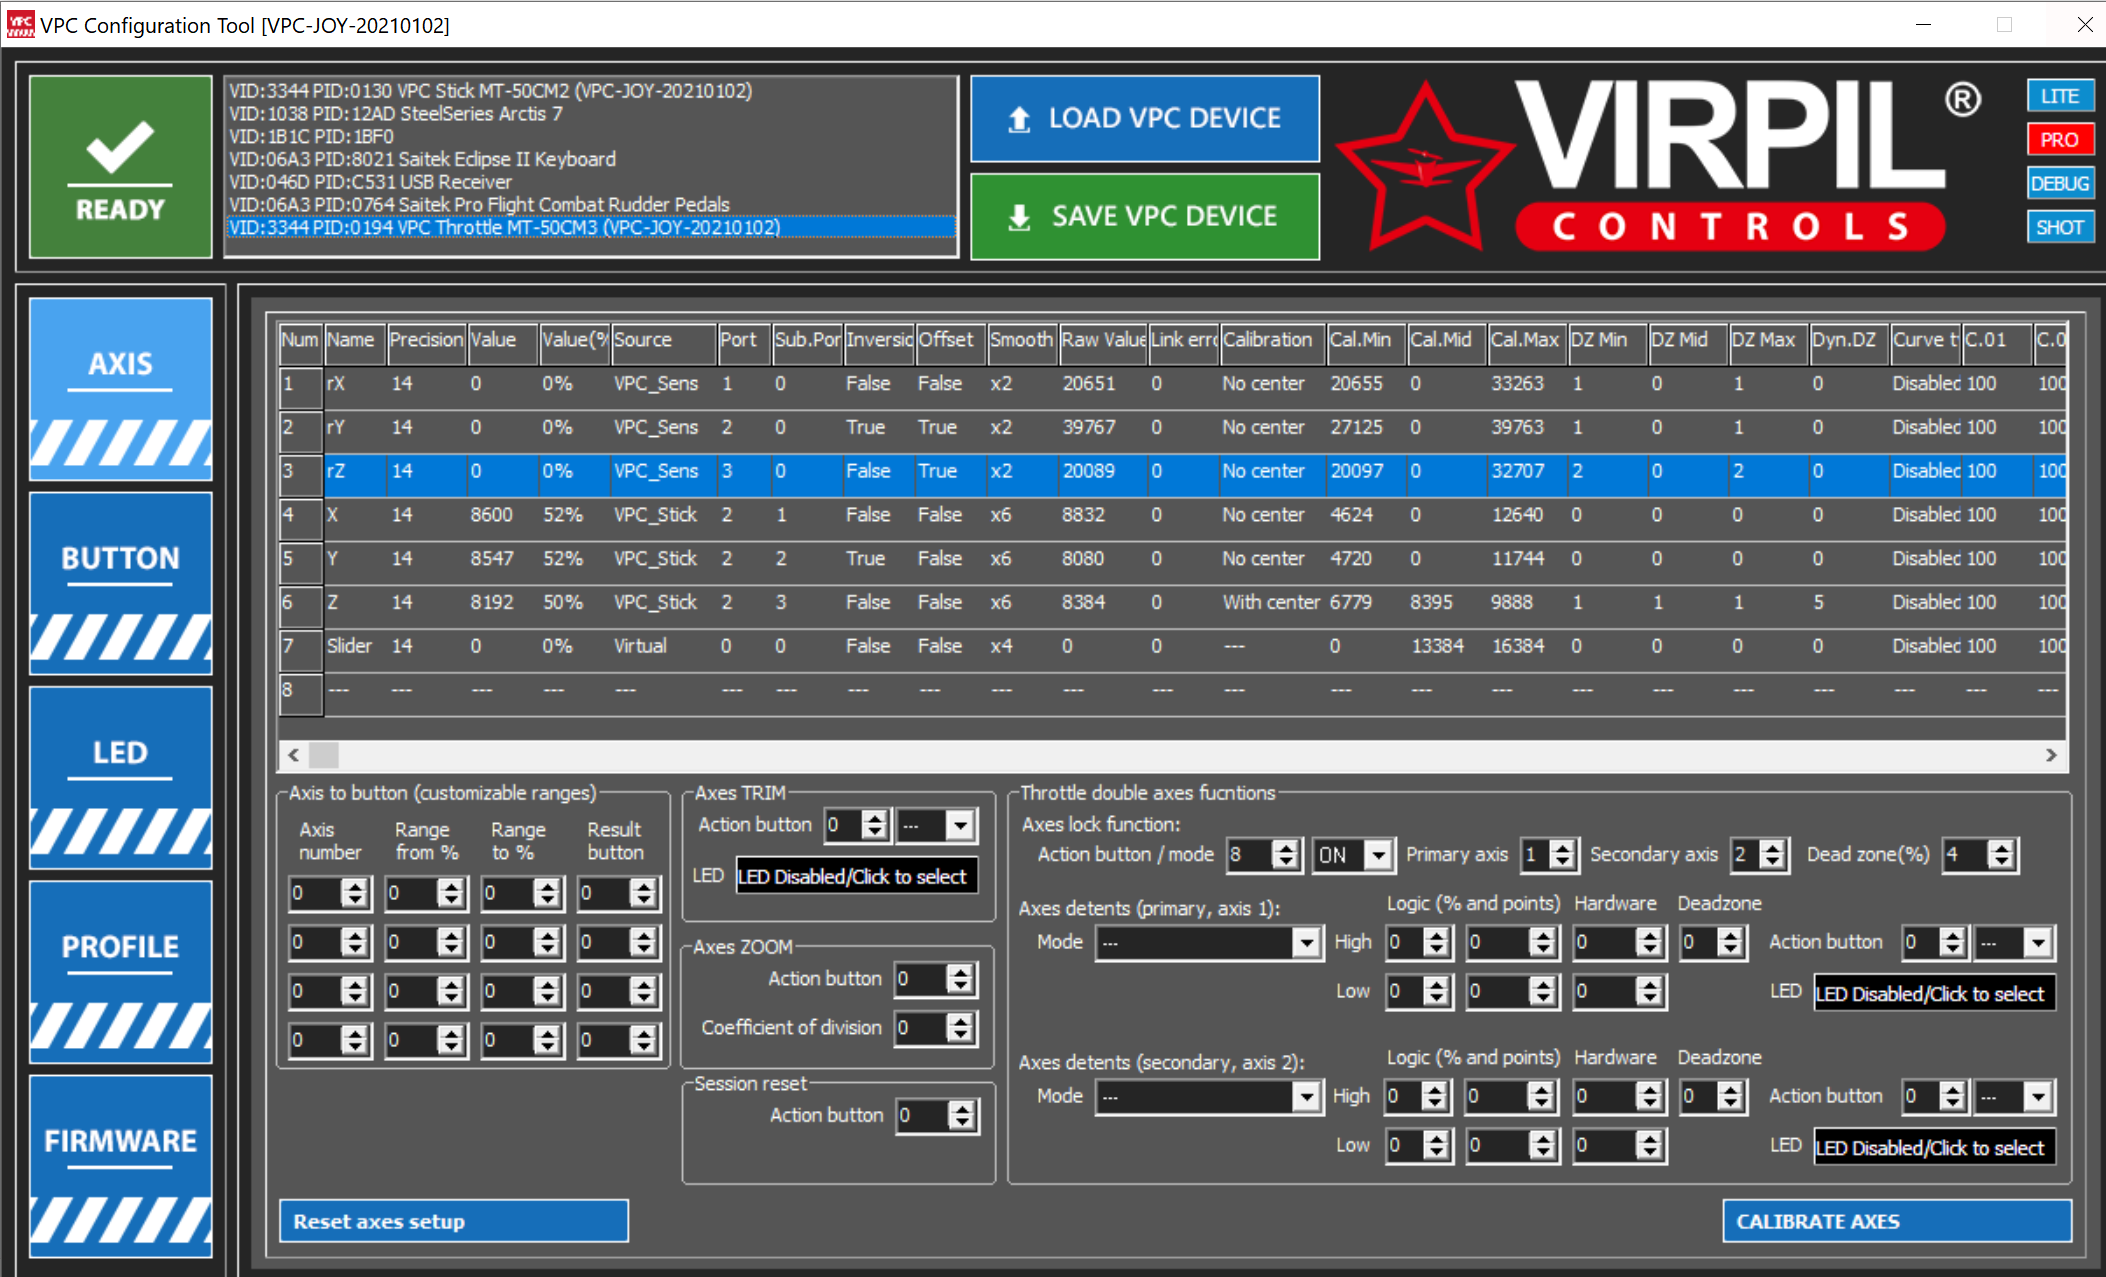
Task: Close the VPC Configuration Tool window
Action: click(2084, 24)
